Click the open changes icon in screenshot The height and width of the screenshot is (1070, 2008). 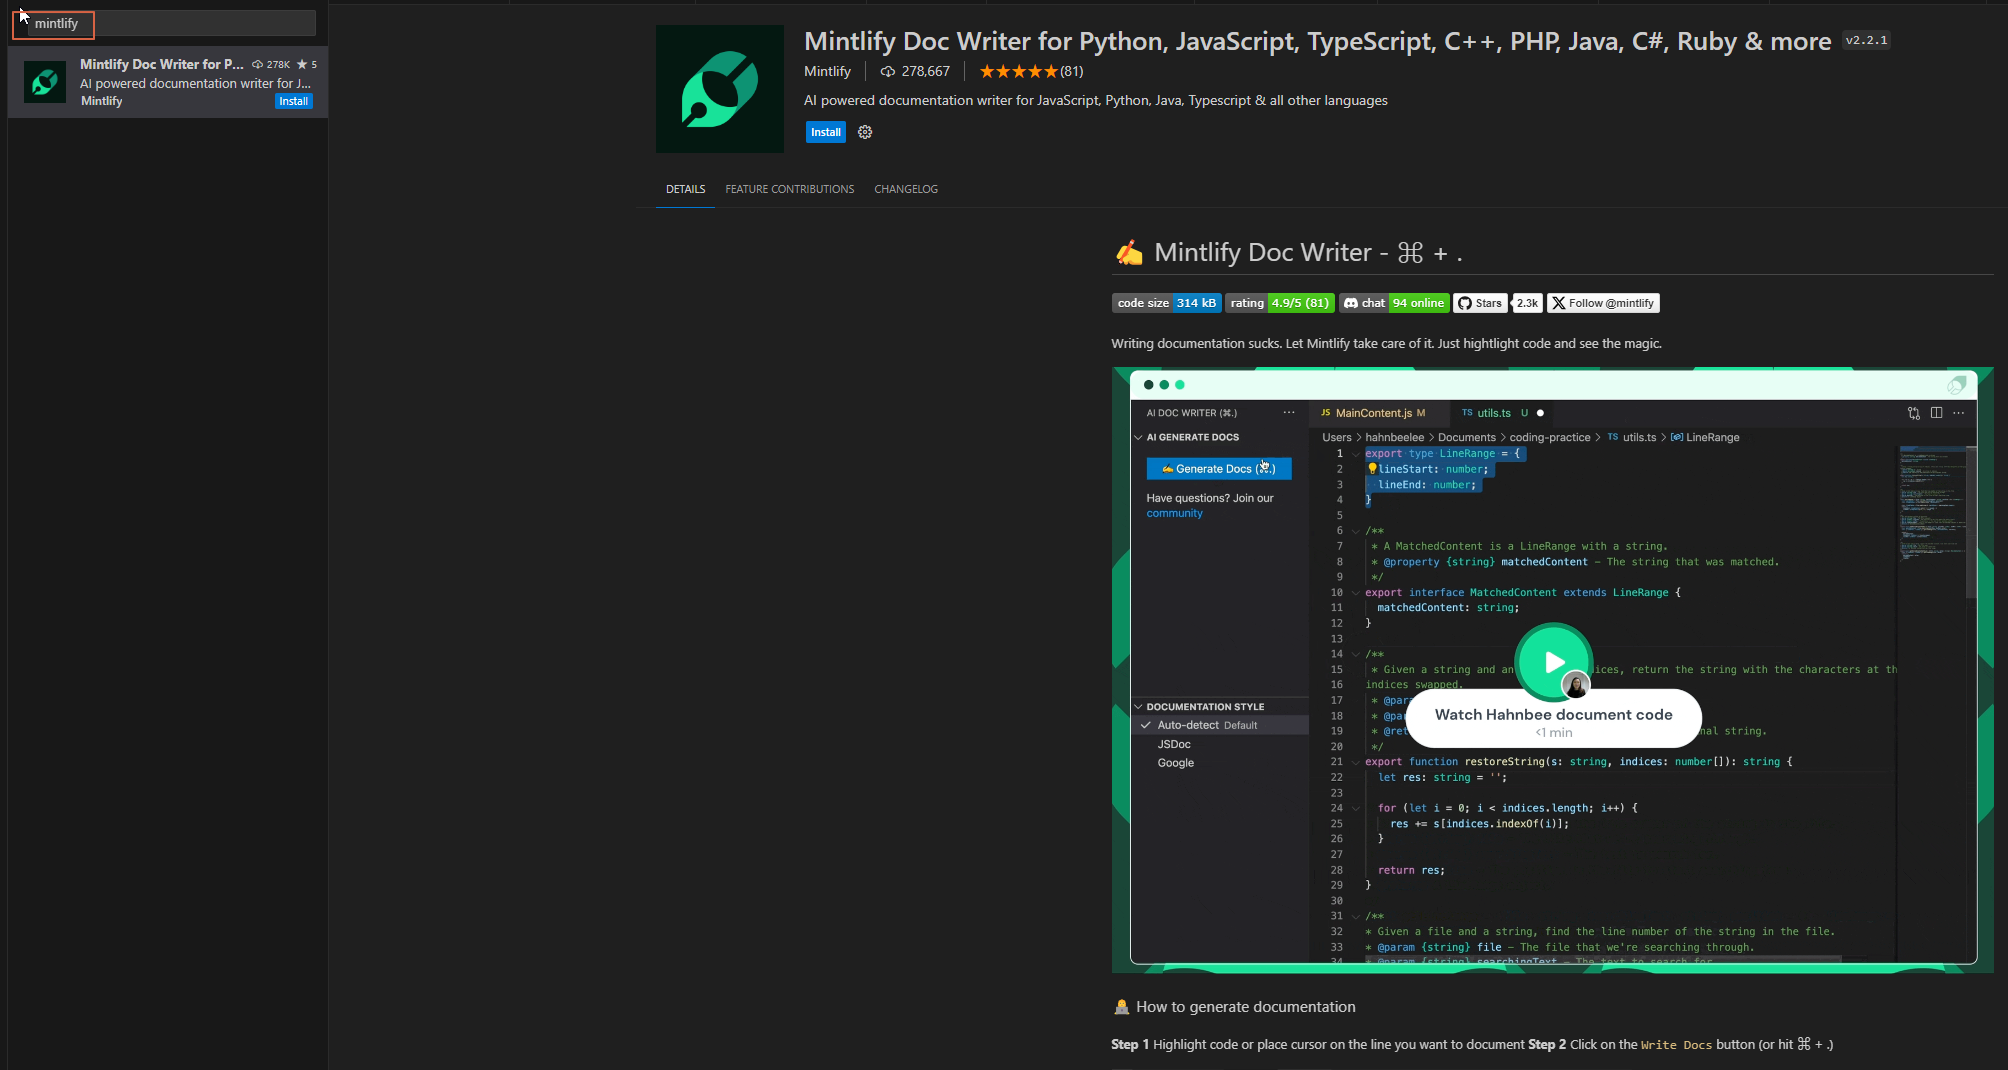[1913, 413]
